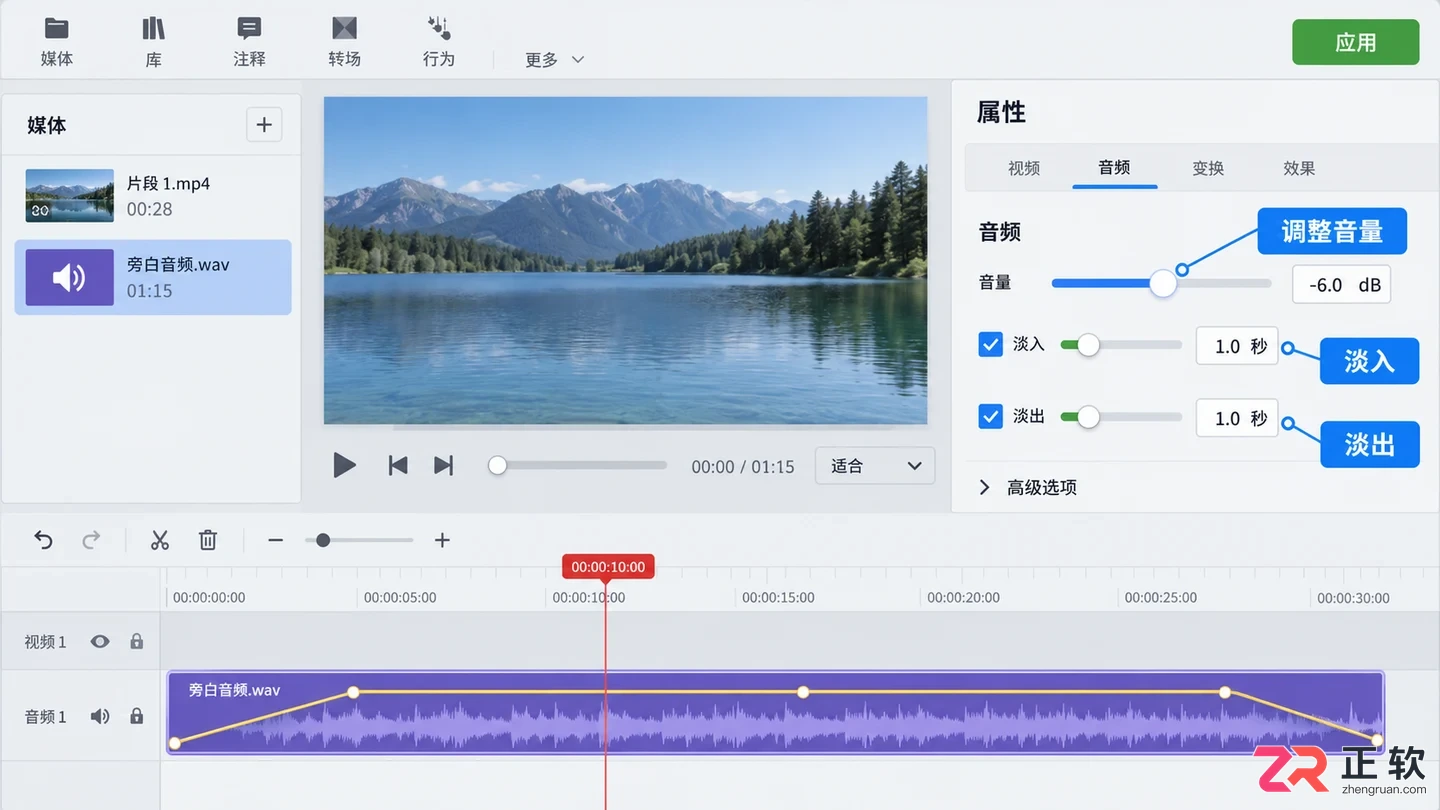Screen dimensions: 1440x810
Task: Open the 转场 transitions tool
Action: pos(344,42)
